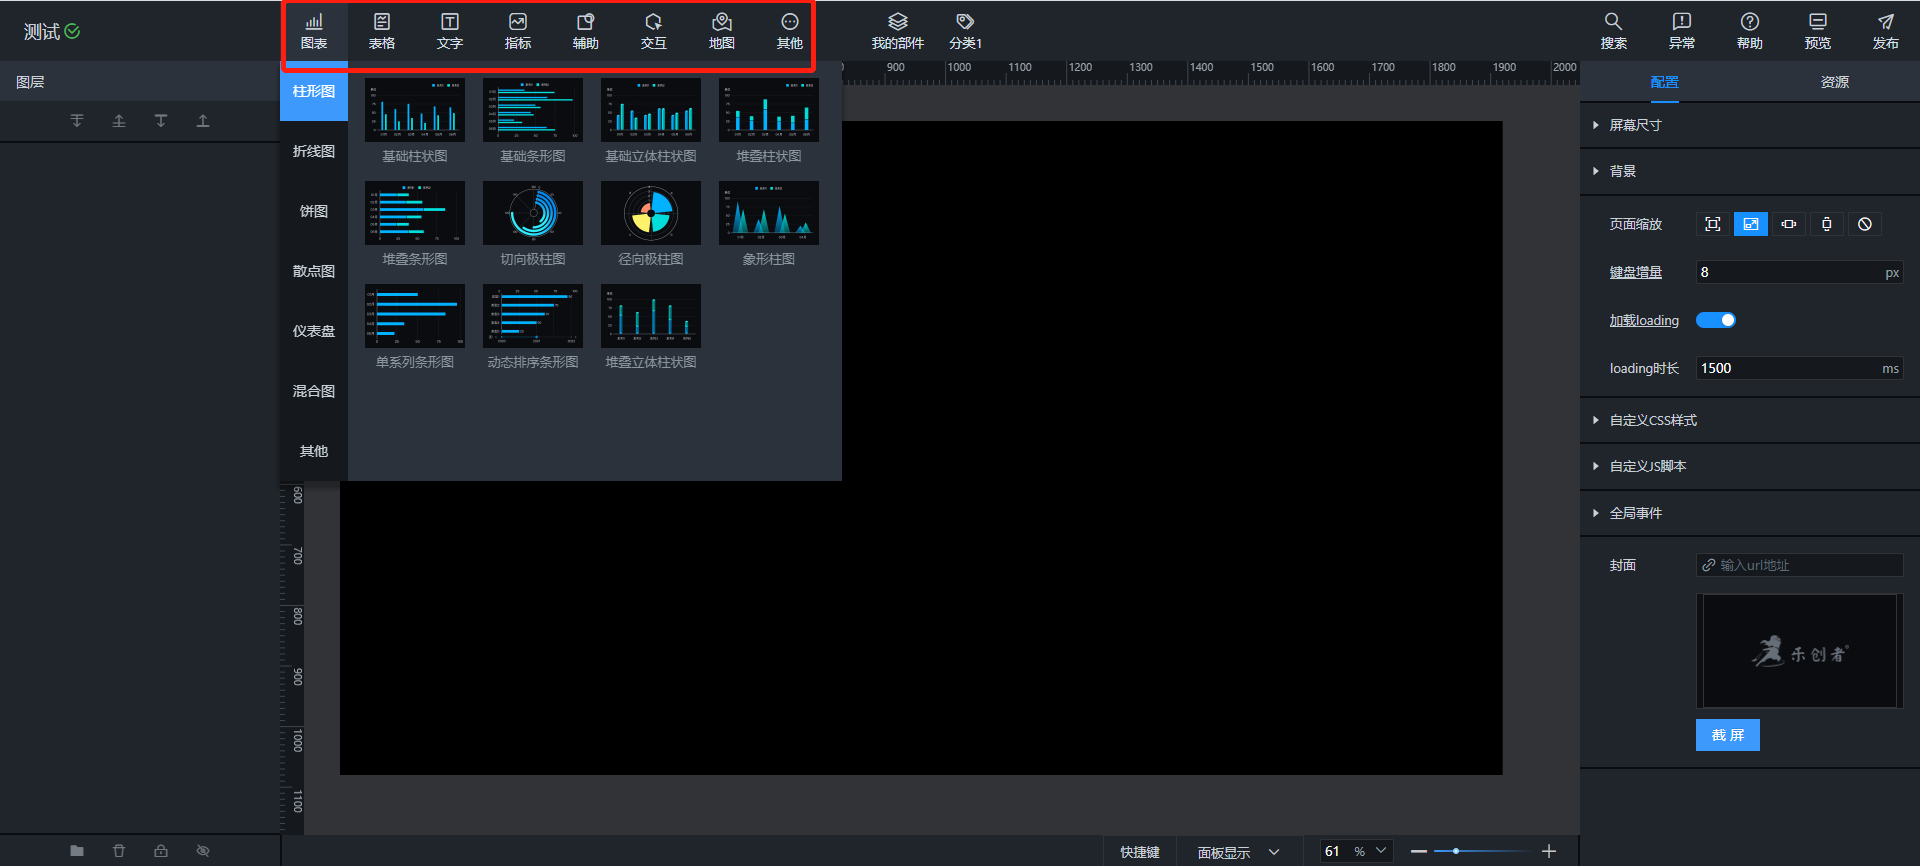Screen dimensions: 1920x866
Task: Select the 折线图 chart category
Action: (314, 151)
